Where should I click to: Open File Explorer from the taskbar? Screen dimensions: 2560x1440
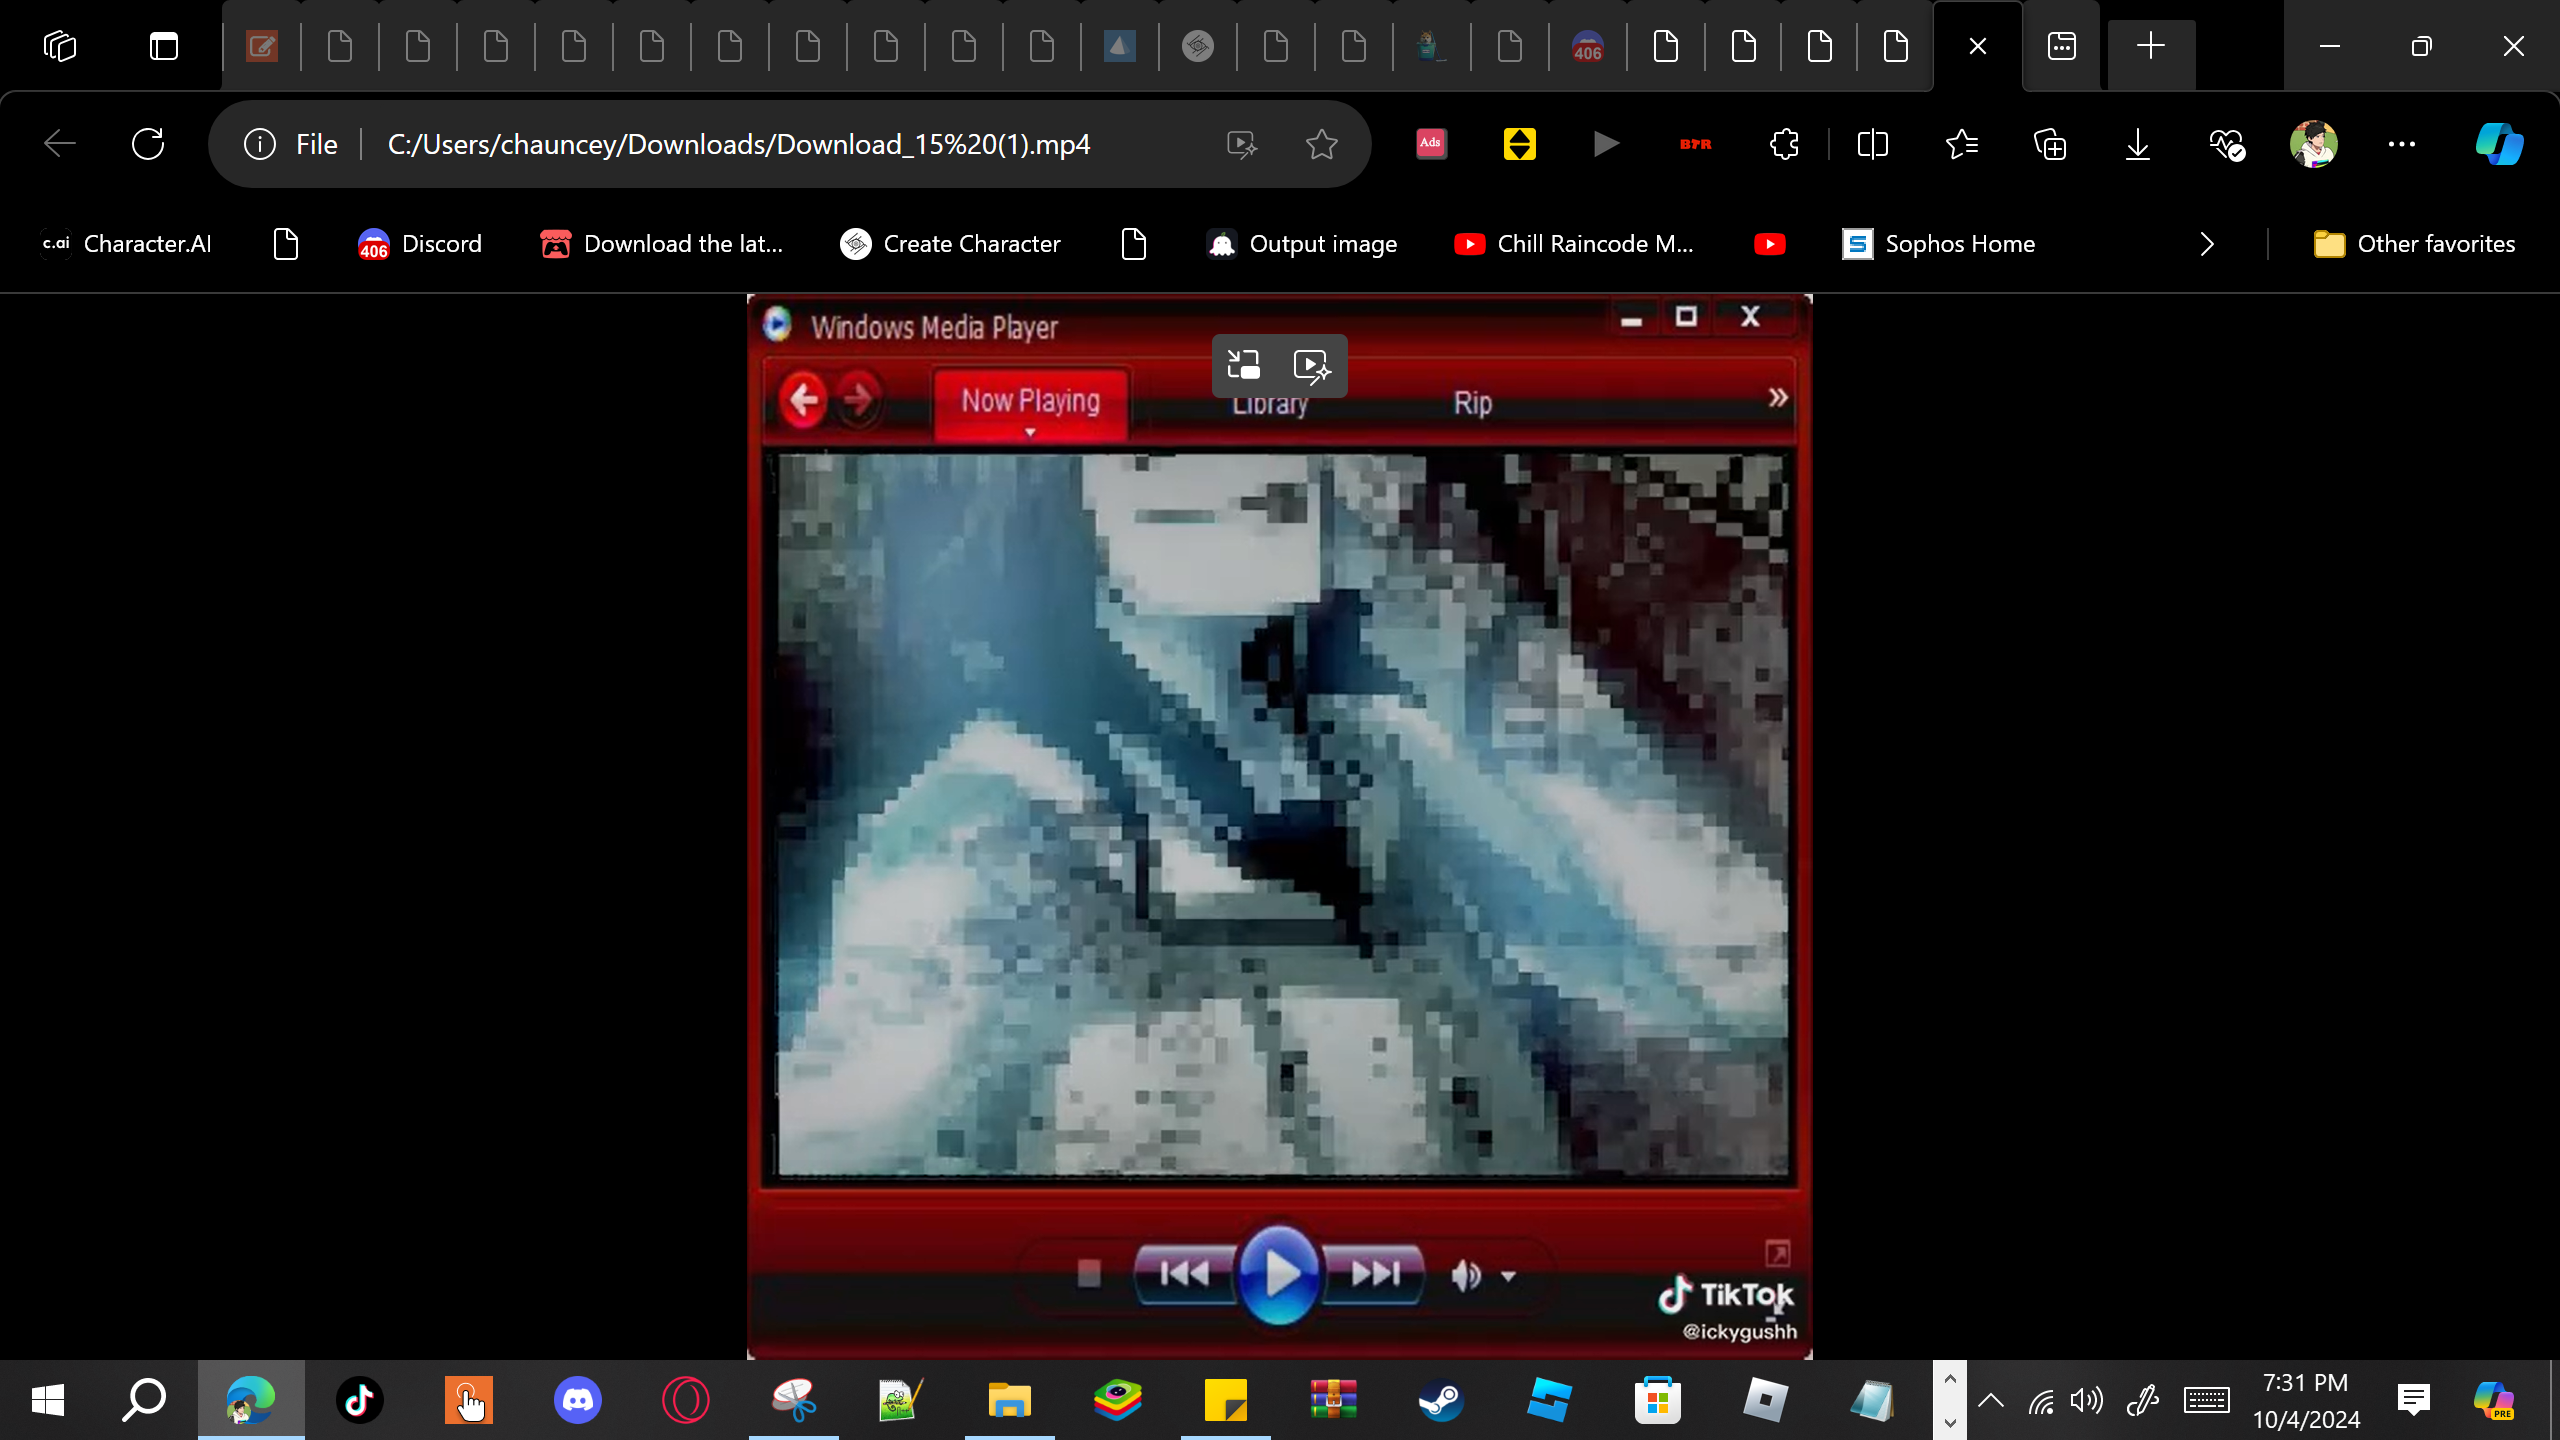pos(1010,1400)
